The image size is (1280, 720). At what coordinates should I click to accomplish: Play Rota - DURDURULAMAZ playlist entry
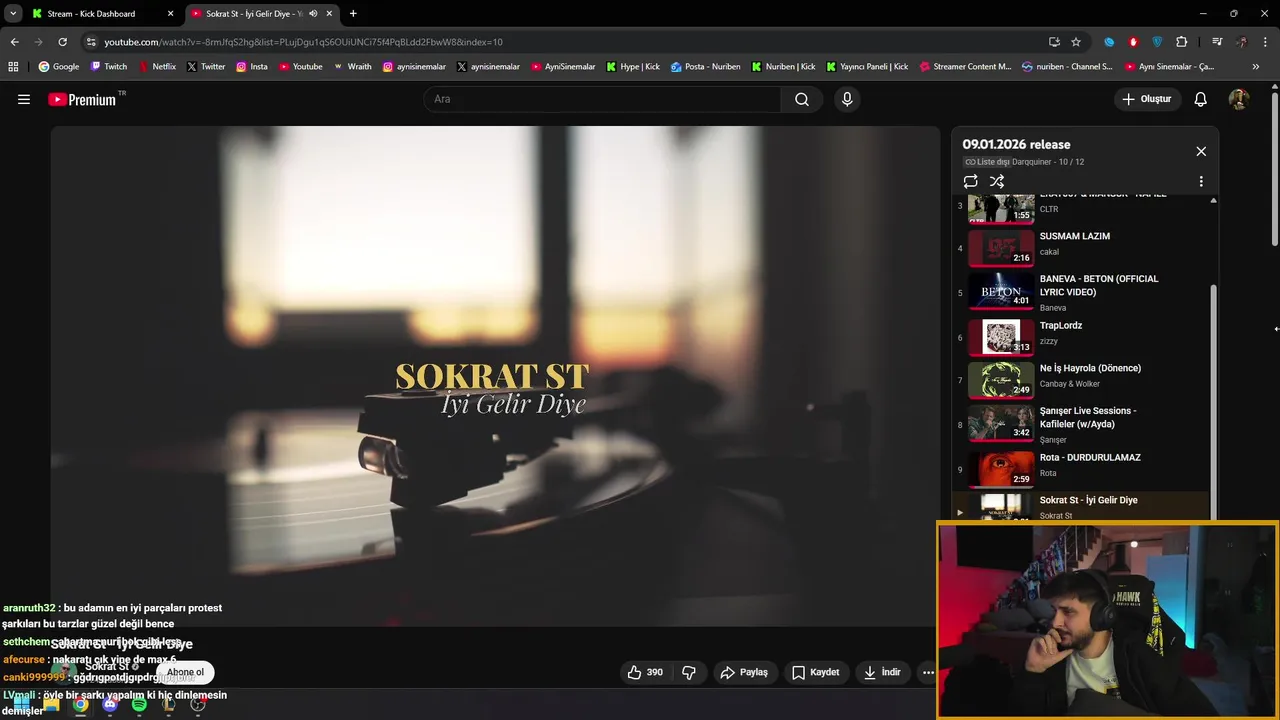(x=1080, y=469)
